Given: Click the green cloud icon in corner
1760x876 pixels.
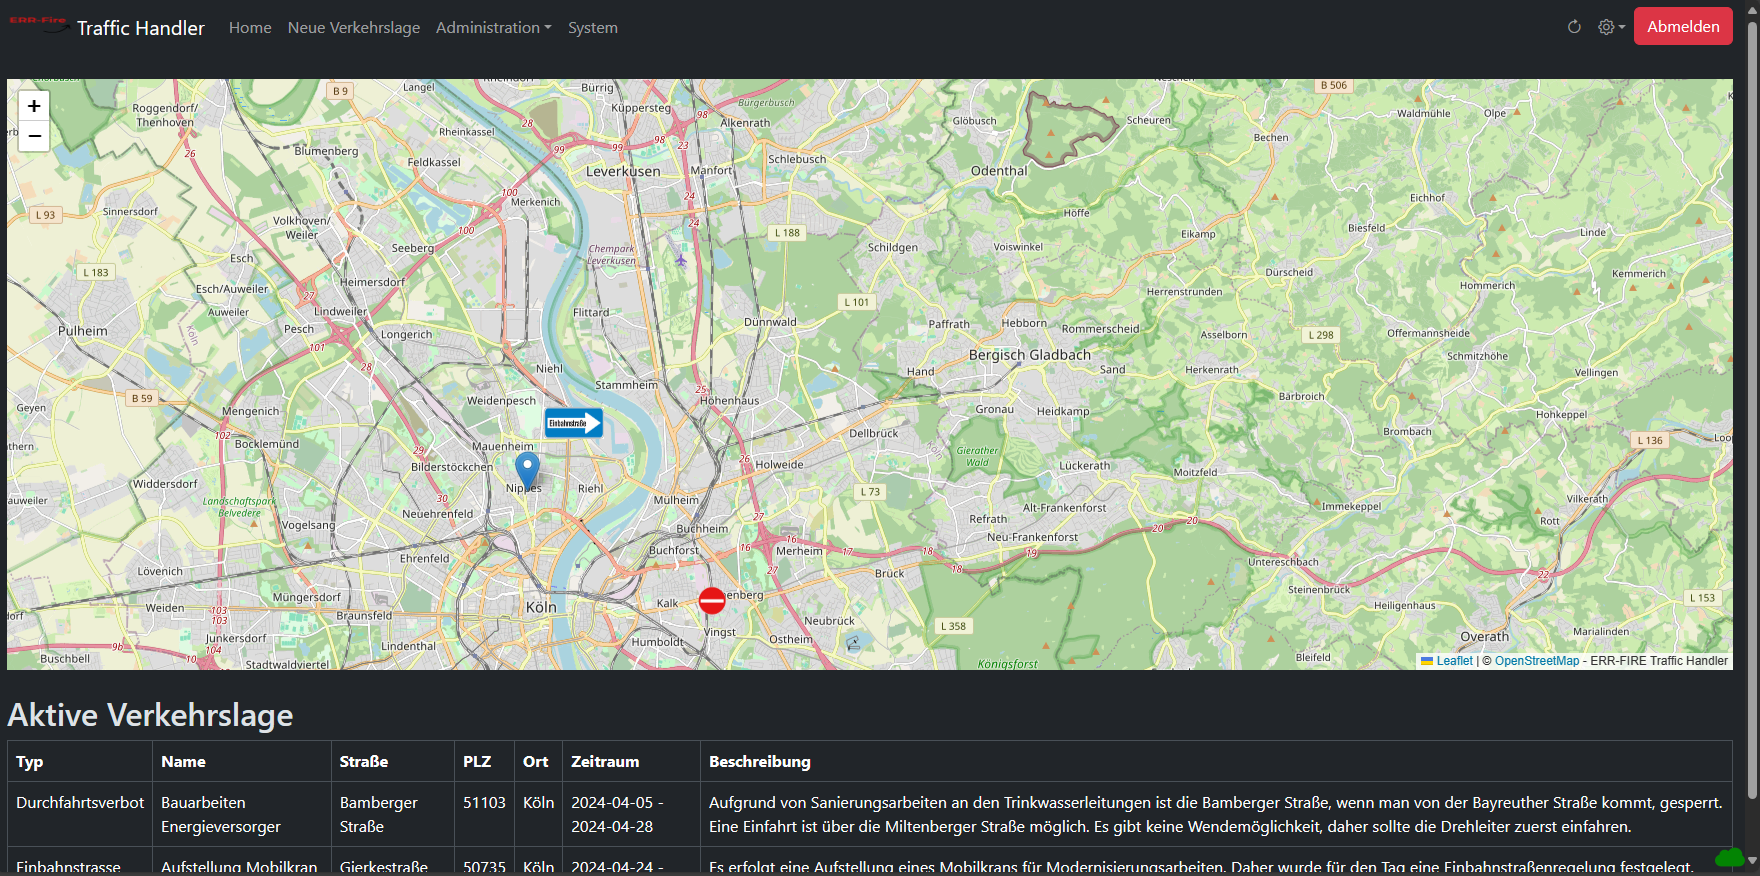Looking at the screenshot, I should [1729, 857].
